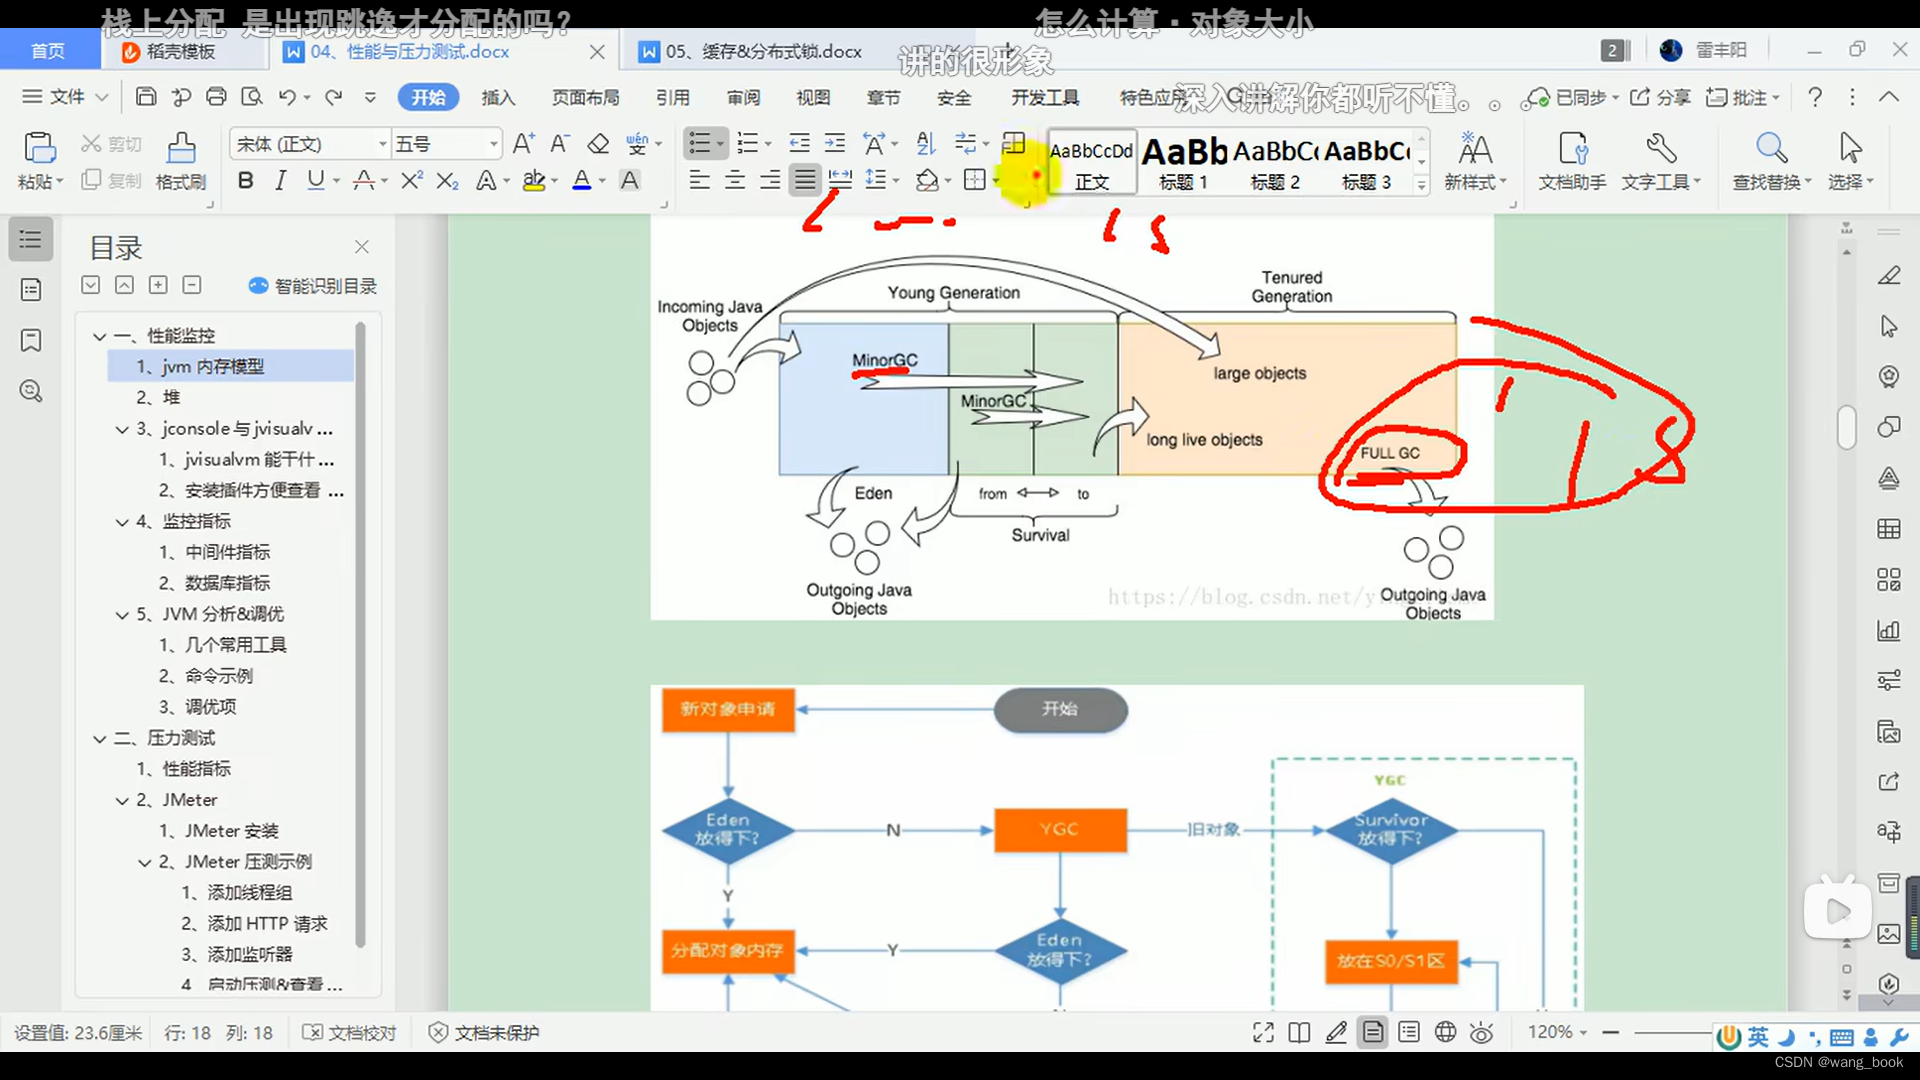Click the 分享 share button
Screen dimensions: 1920x1080
click(x=1660, y=97)
